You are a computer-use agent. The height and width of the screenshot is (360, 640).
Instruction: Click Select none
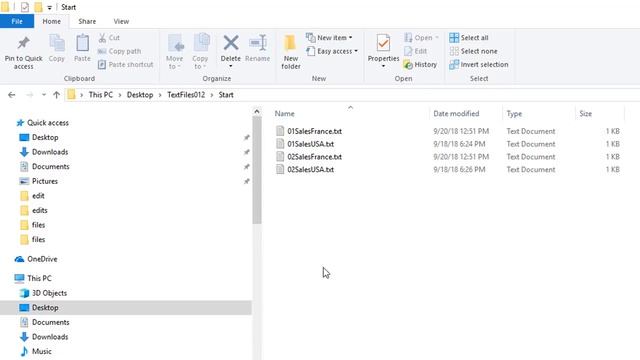click(473, 51)
